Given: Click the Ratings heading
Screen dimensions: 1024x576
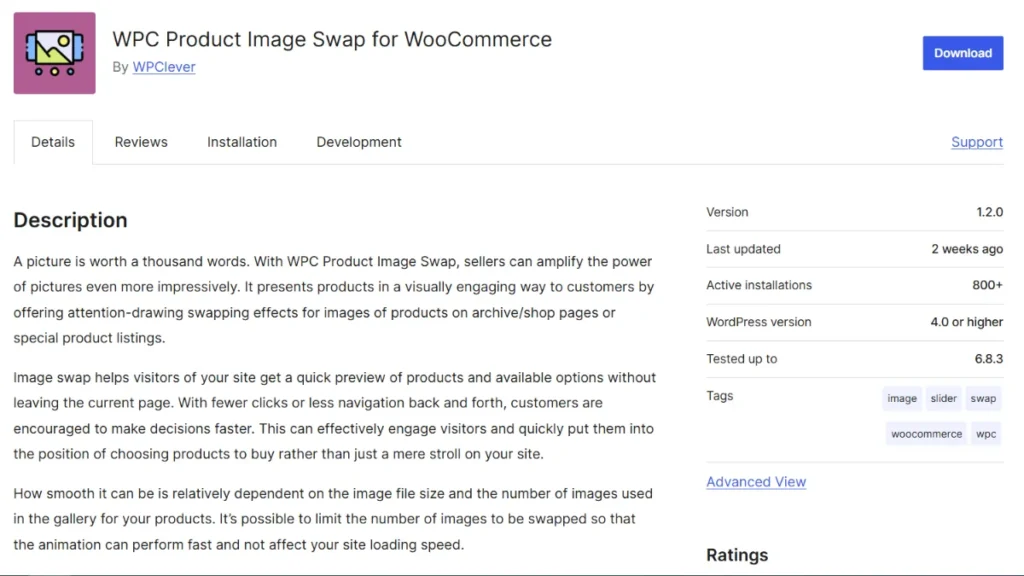Looking at the screenshot, I should 736,554.
